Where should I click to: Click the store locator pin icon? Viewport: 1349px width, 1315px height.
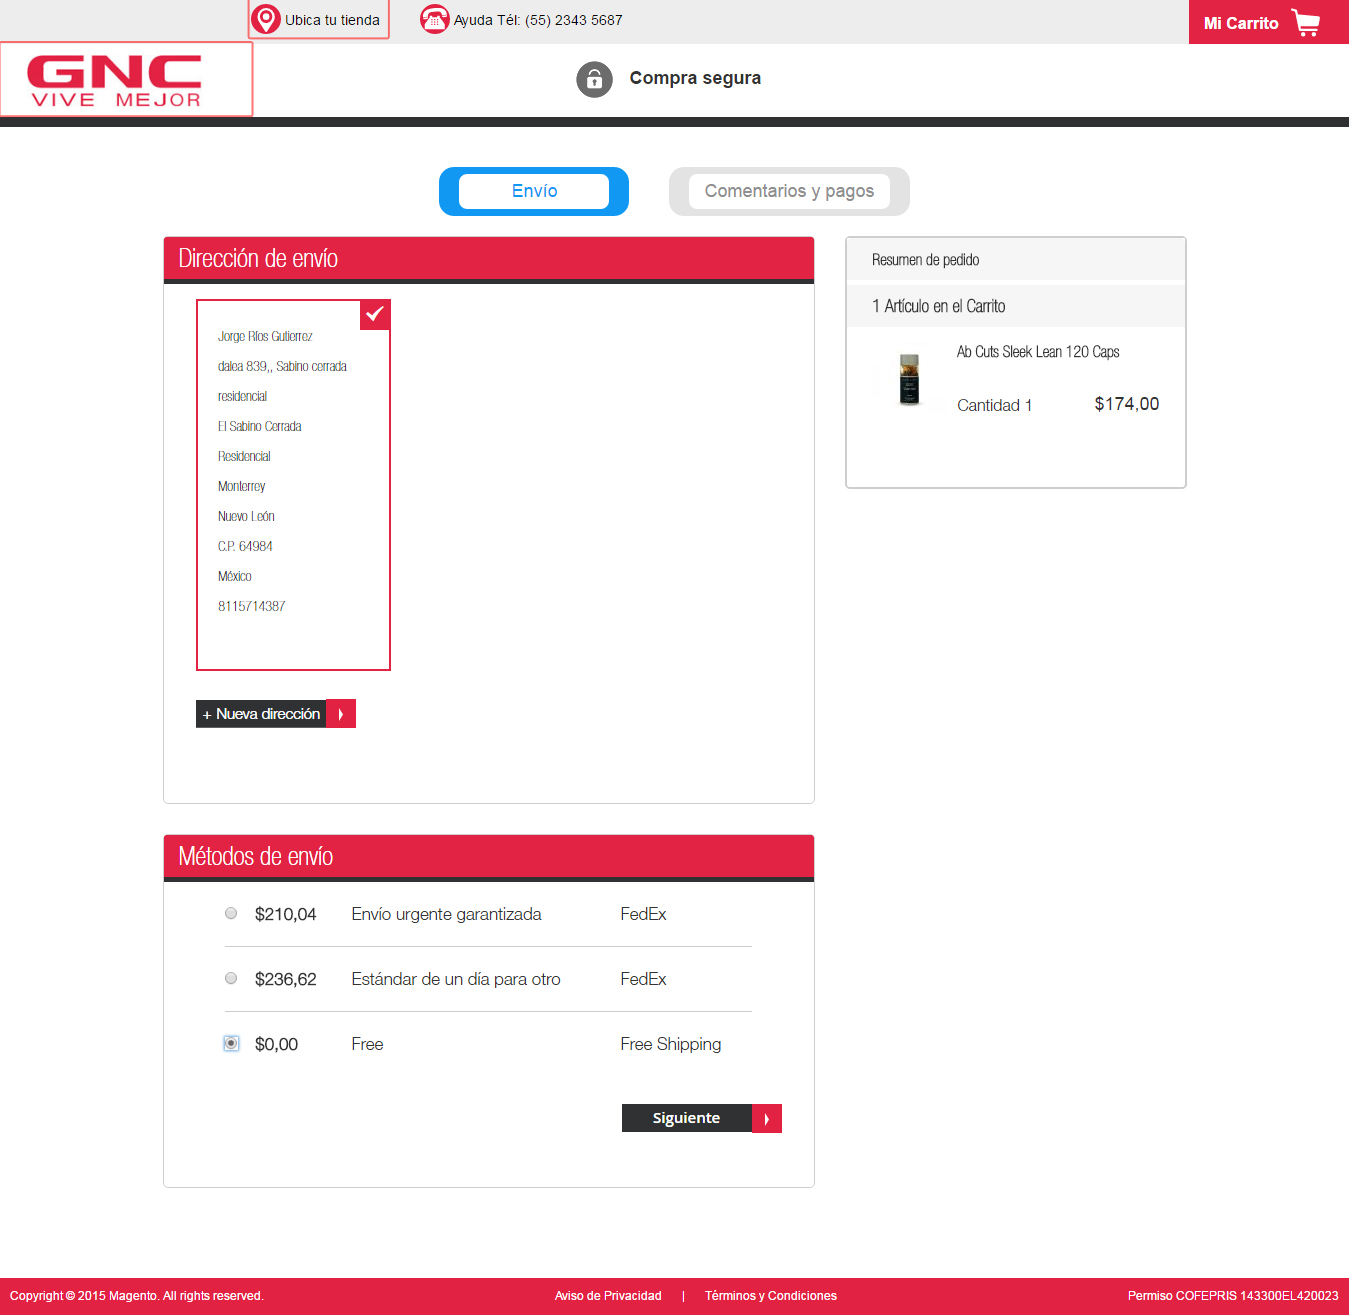[266, 20]
